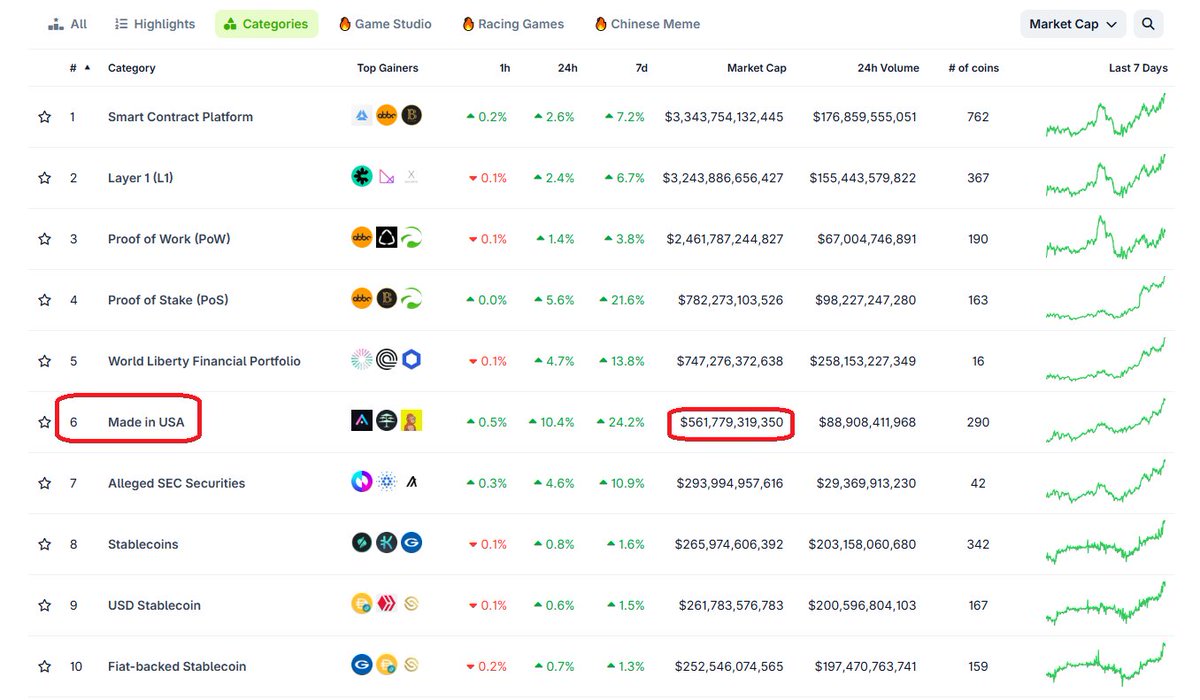Star the Smart Contract Platform category
1200x700 pixels.
point(44,117)
